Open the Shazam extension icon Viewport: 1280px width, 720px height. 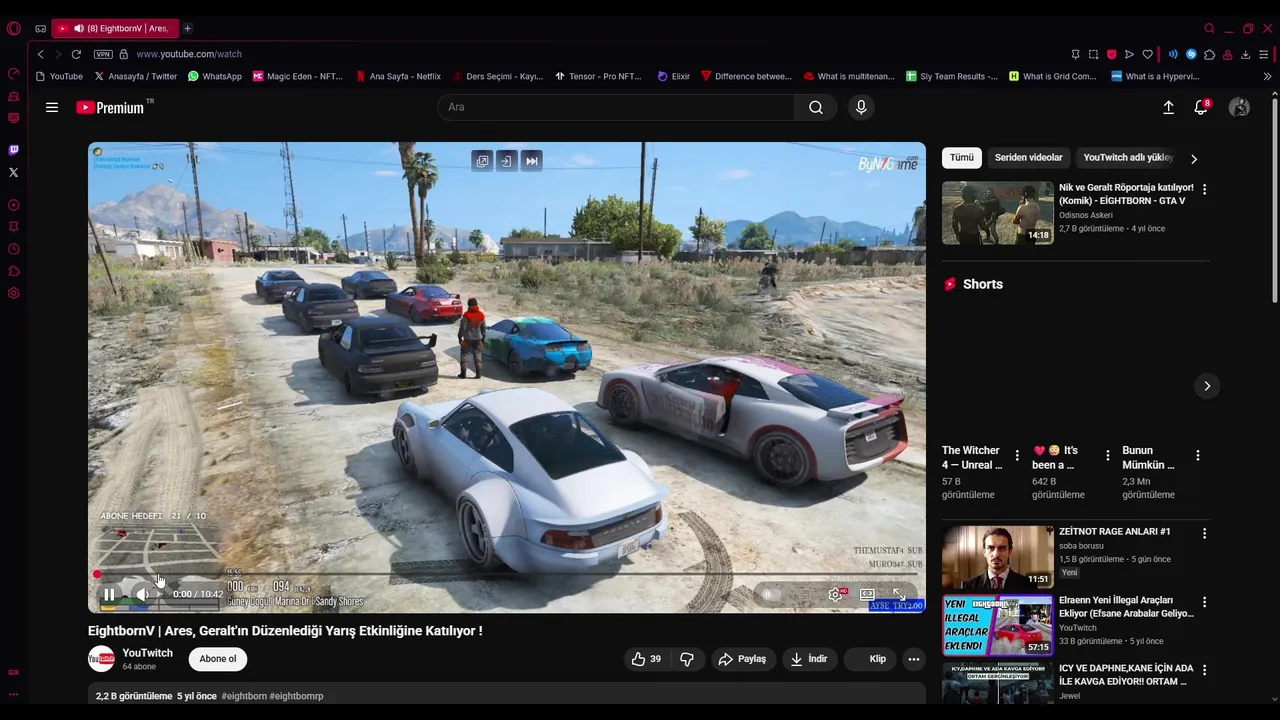(1191, 54)
